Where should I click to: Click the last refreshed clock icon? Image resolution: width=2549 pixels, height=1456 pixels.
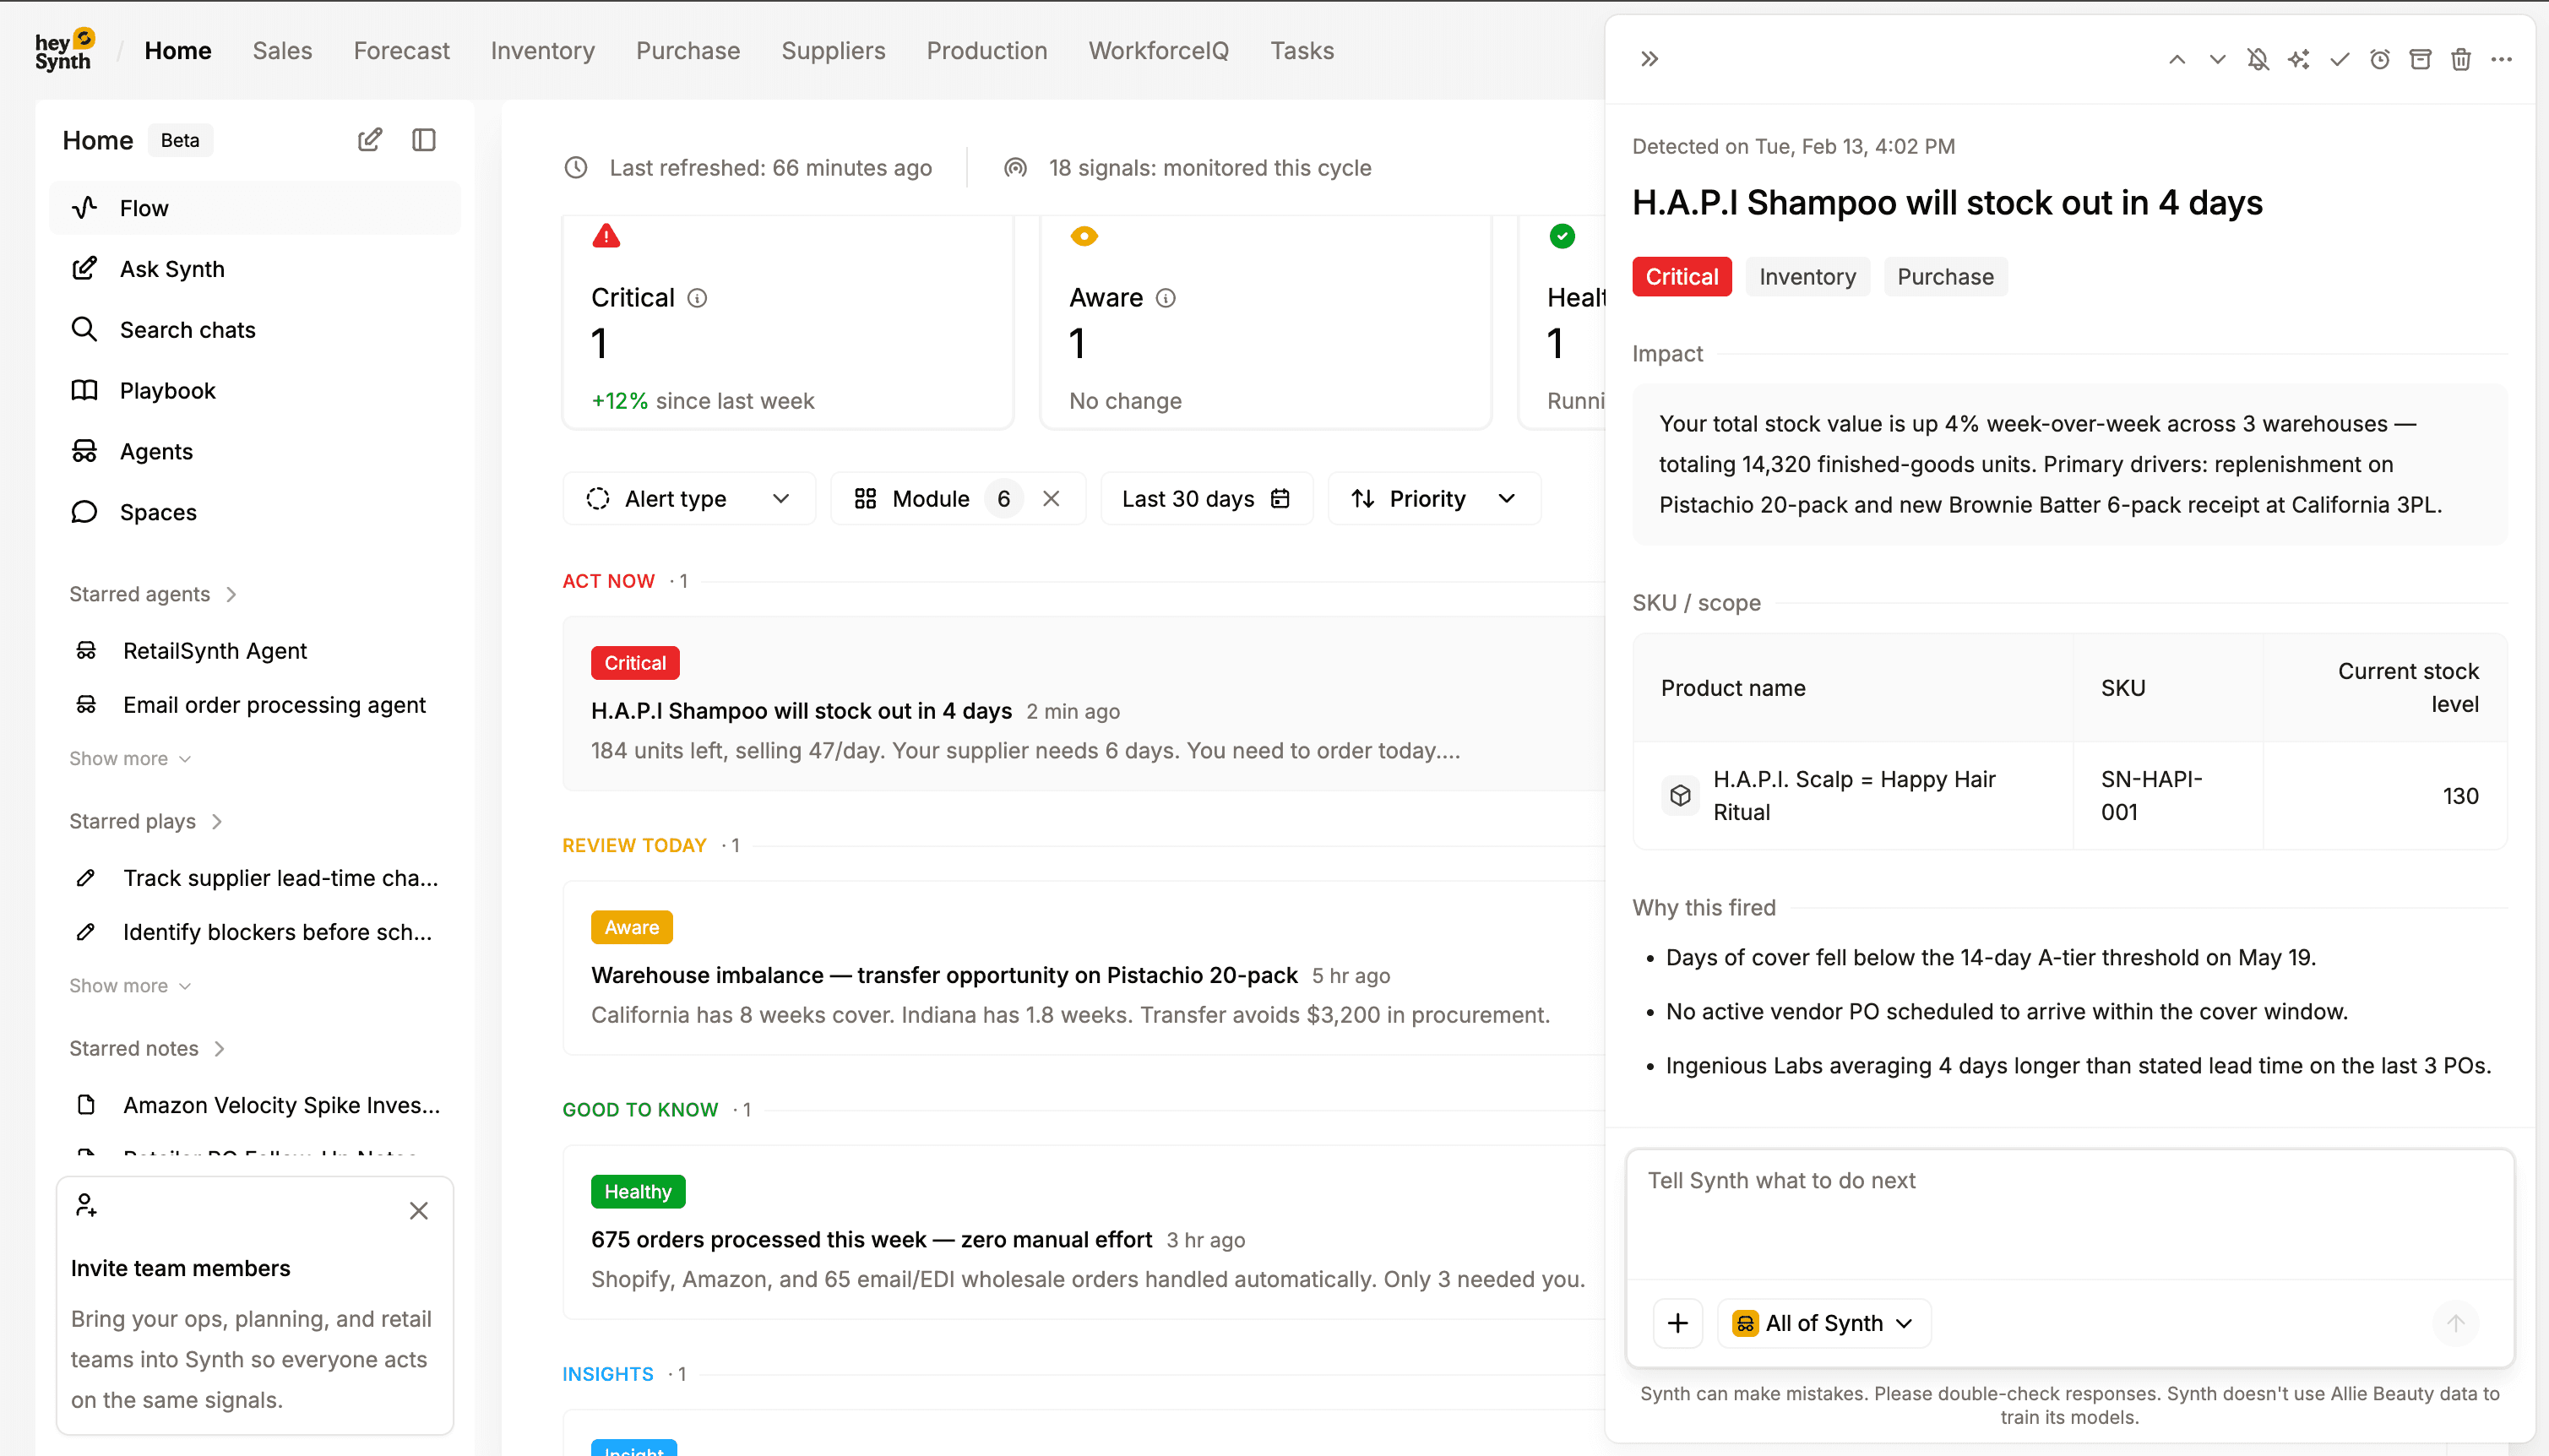576,168
